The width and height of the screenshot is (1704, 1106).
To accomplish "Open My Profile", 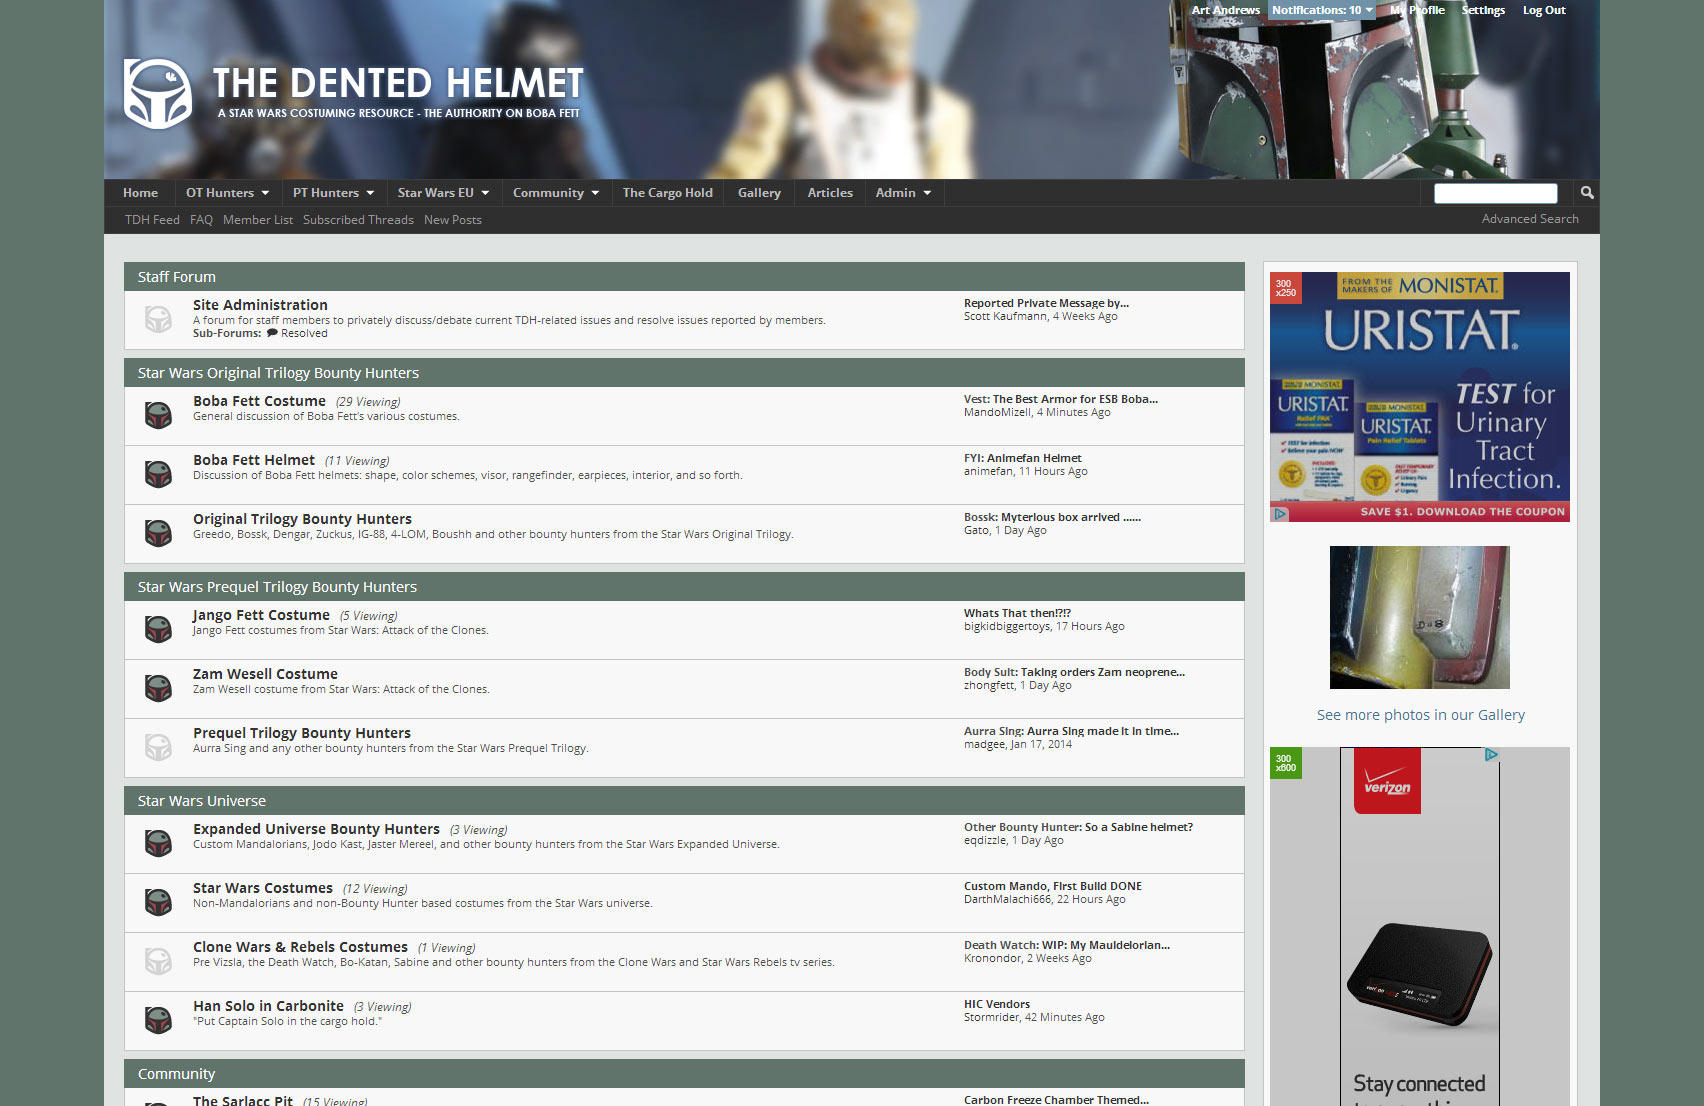I will 1417,10.
